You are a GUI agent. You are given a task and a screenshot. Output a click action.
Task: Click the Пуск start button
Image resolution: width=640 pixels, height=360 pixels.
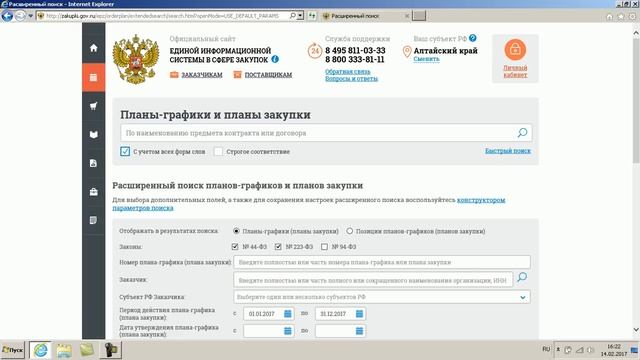[x=13, y=350]
